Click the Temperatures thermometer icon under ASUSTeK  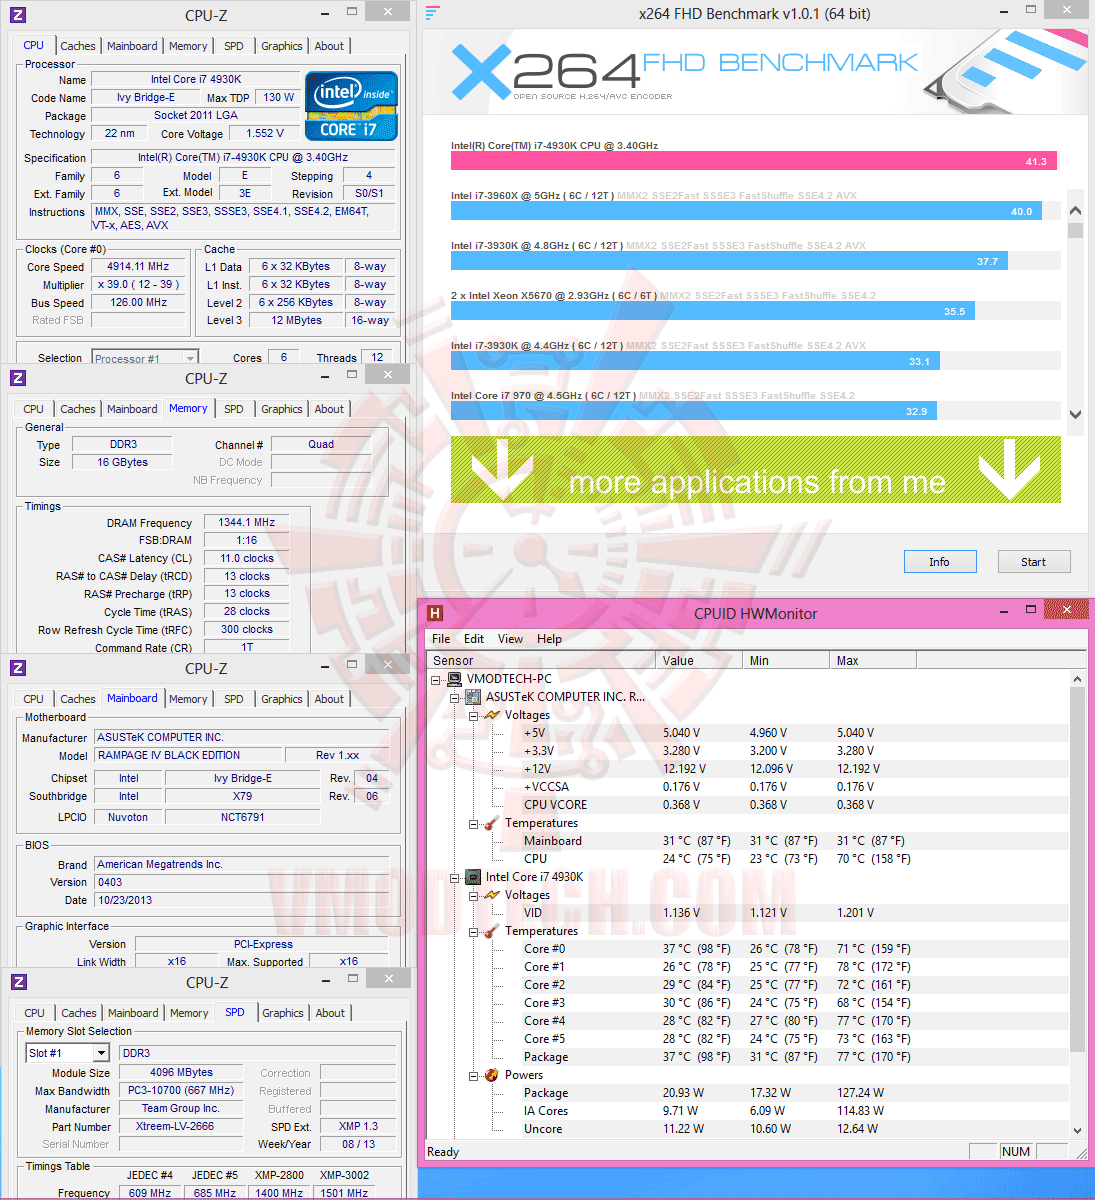pyautogui.click(x=492, y=823)
